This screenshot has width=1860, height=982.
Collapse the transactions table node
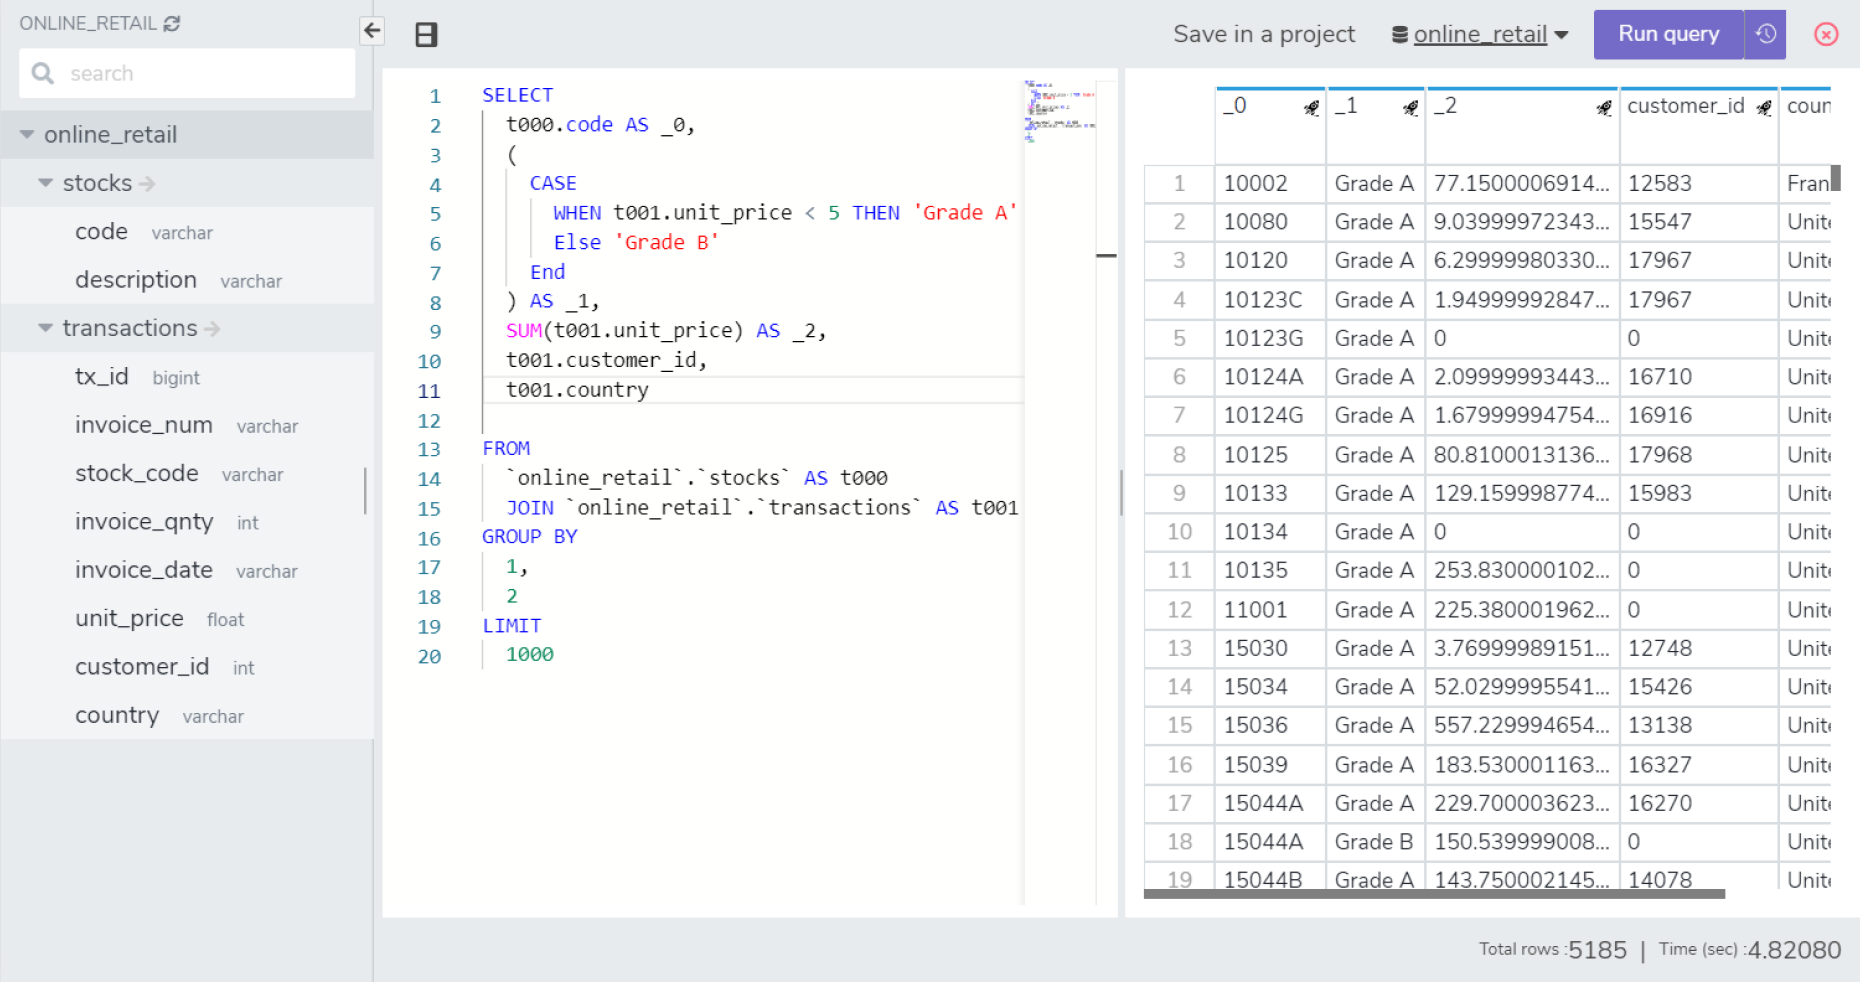pos(45,328)
